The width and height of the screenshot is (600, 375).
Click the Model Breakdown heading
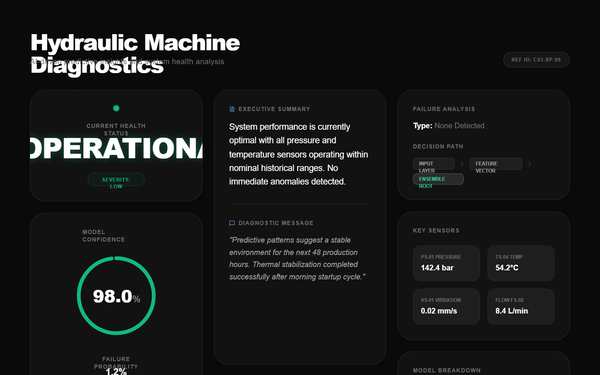pyautogui.click(x=447, y=370)
